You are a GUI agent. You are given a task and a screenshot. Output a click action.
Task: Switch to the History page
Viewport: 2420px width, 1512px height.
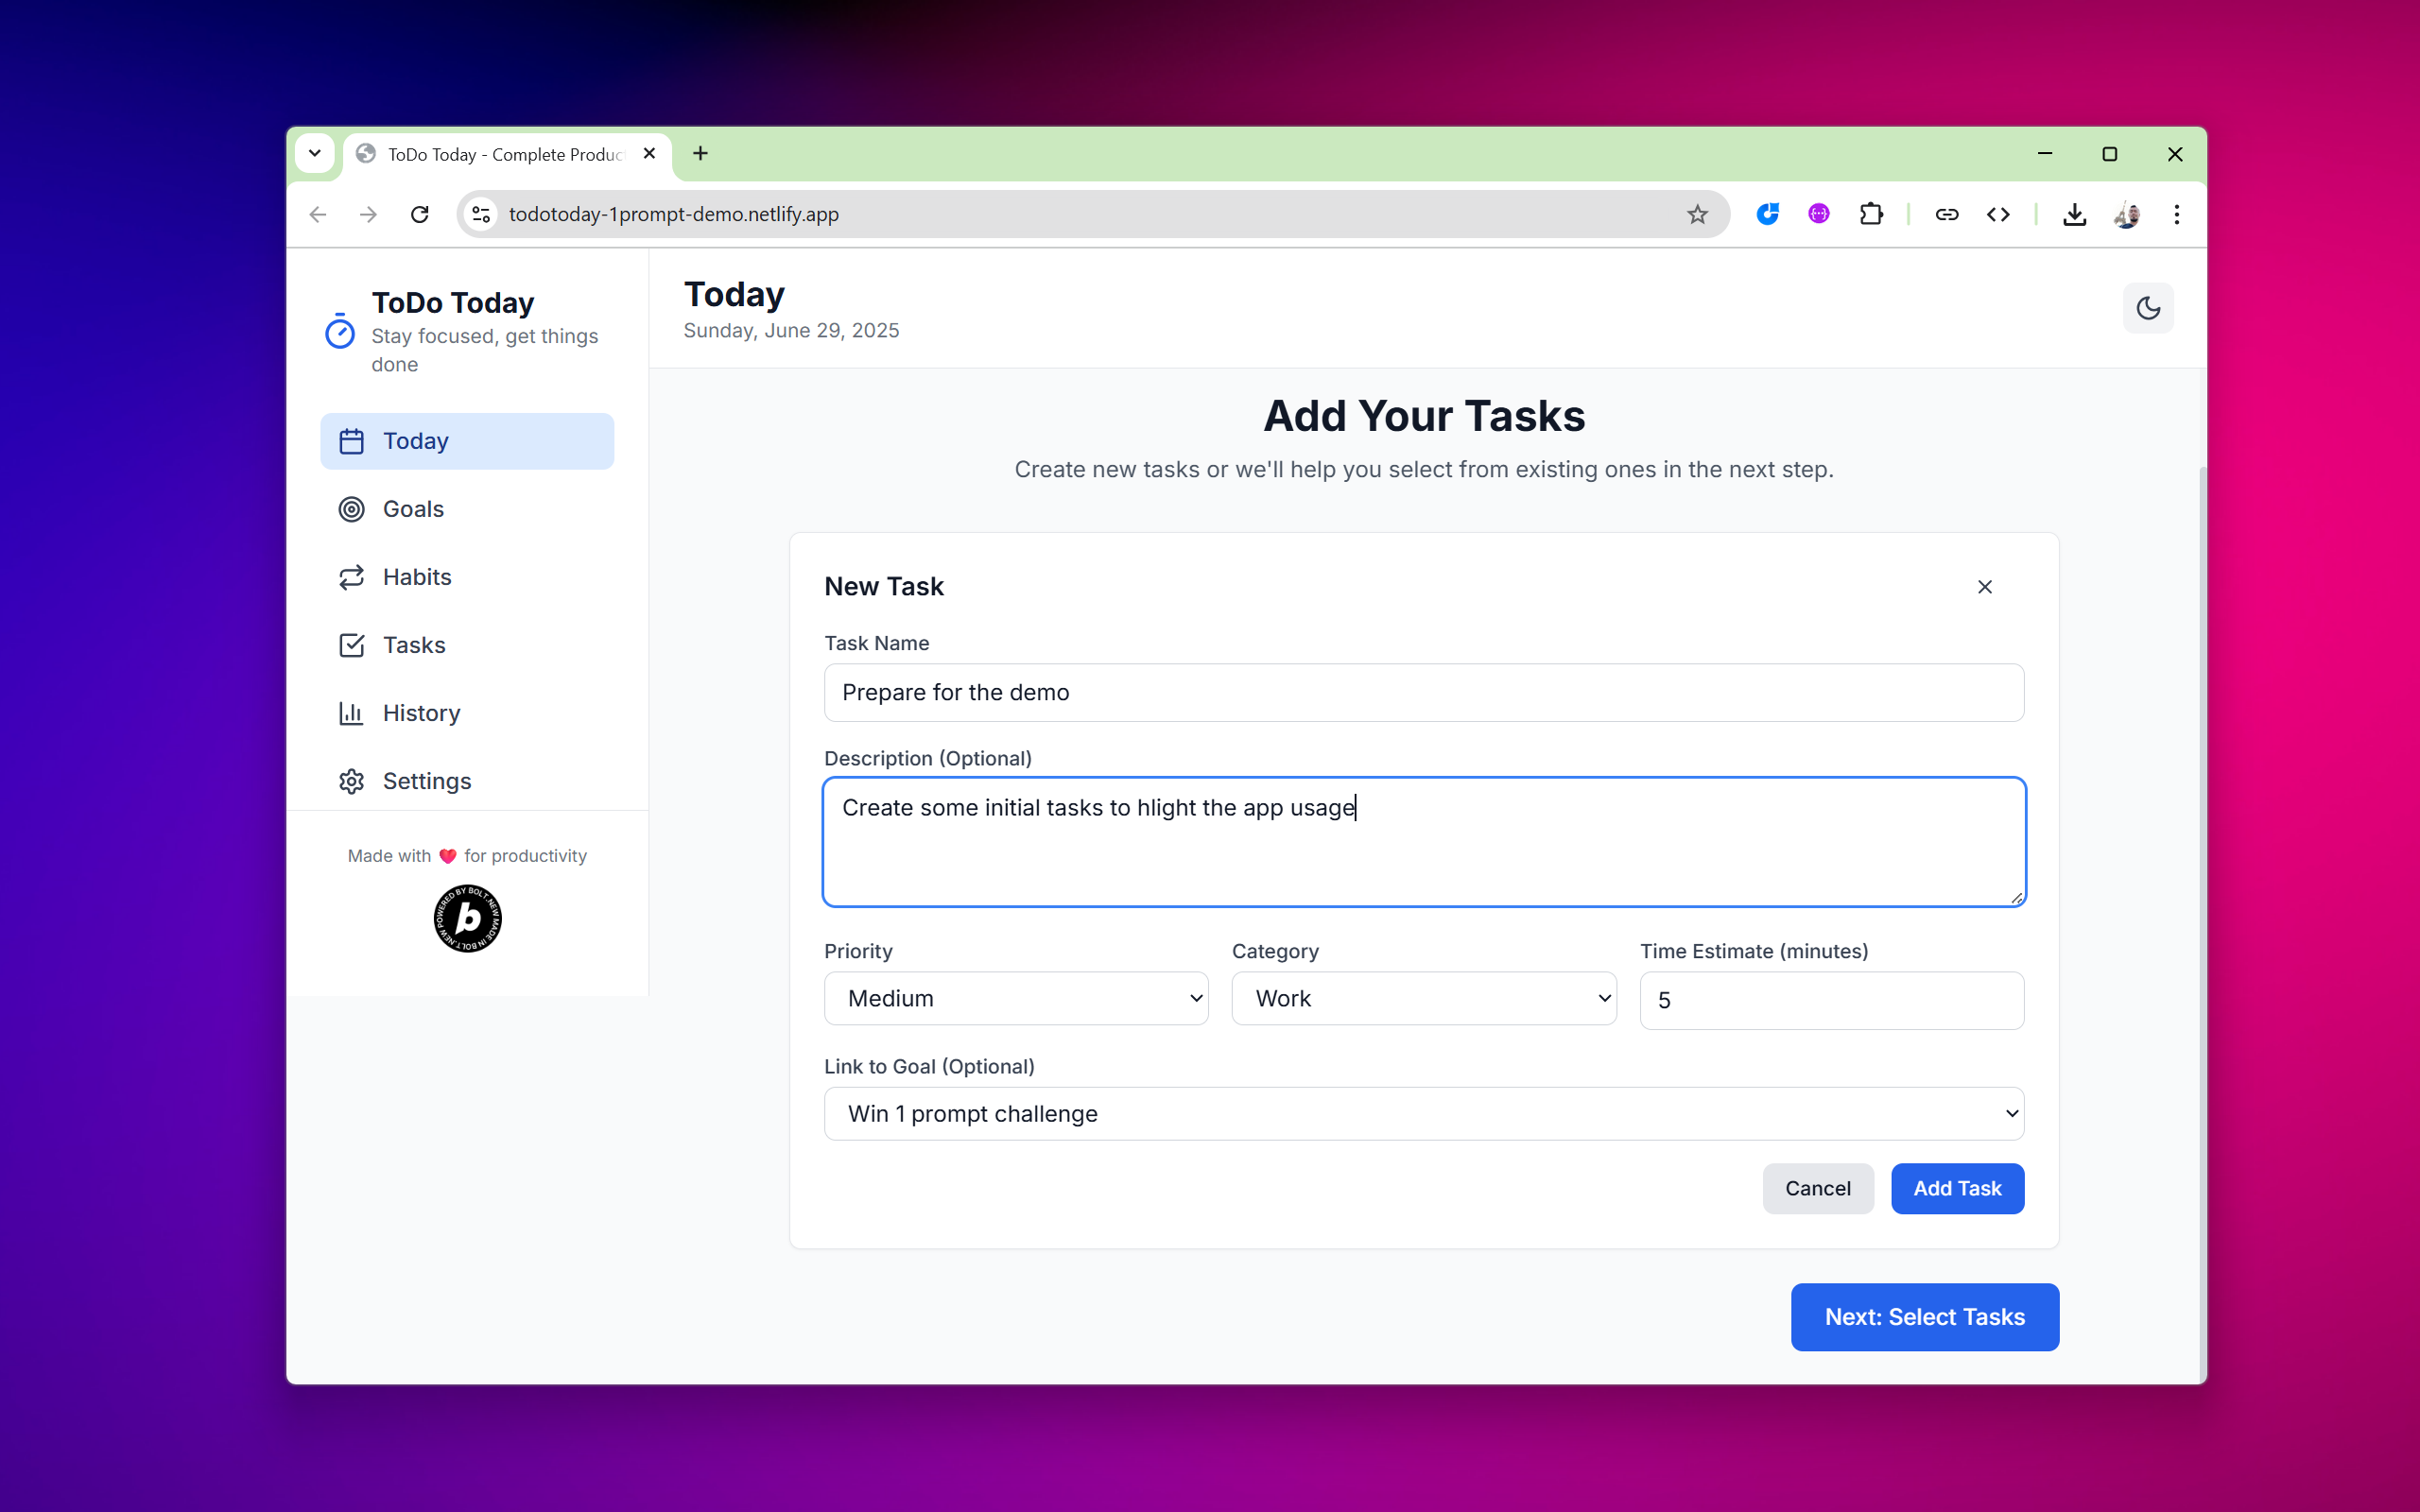click(x=421, y=713)
